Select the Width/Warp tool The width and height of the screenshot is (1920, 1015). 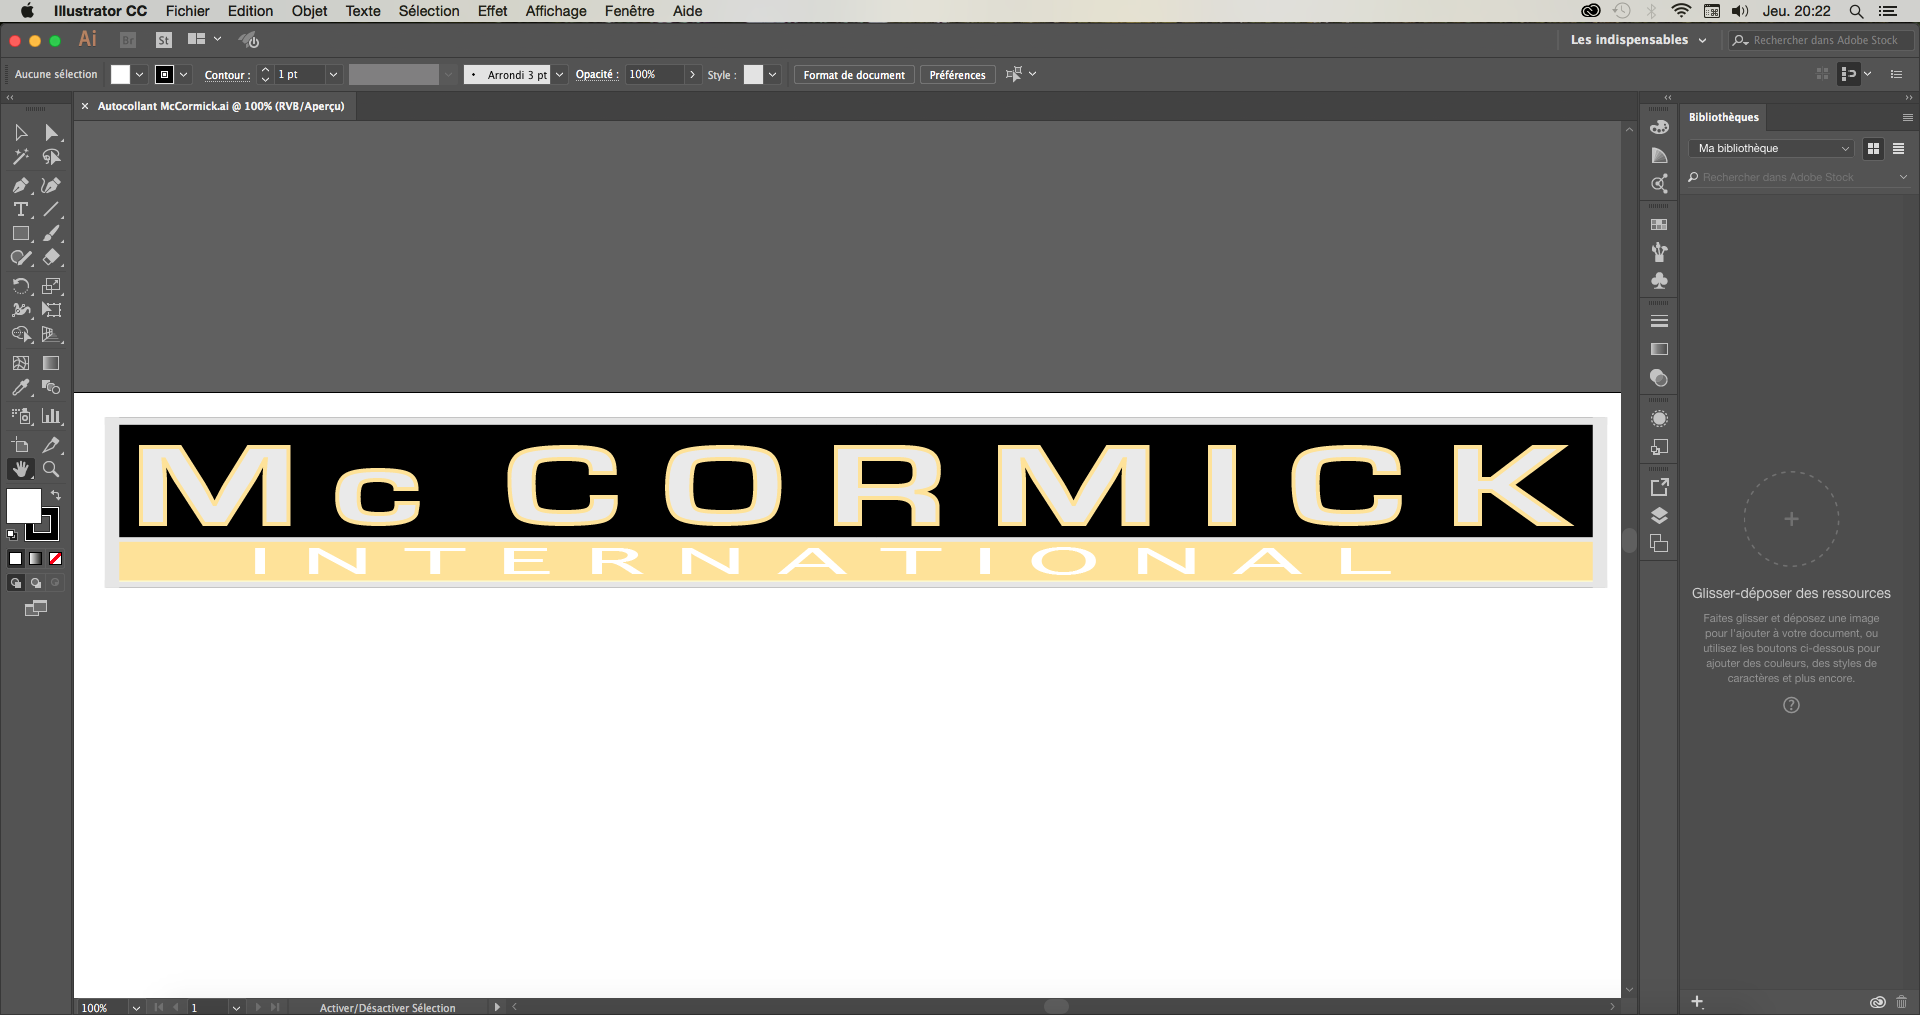pyautogui.click(x=21, y=310)
